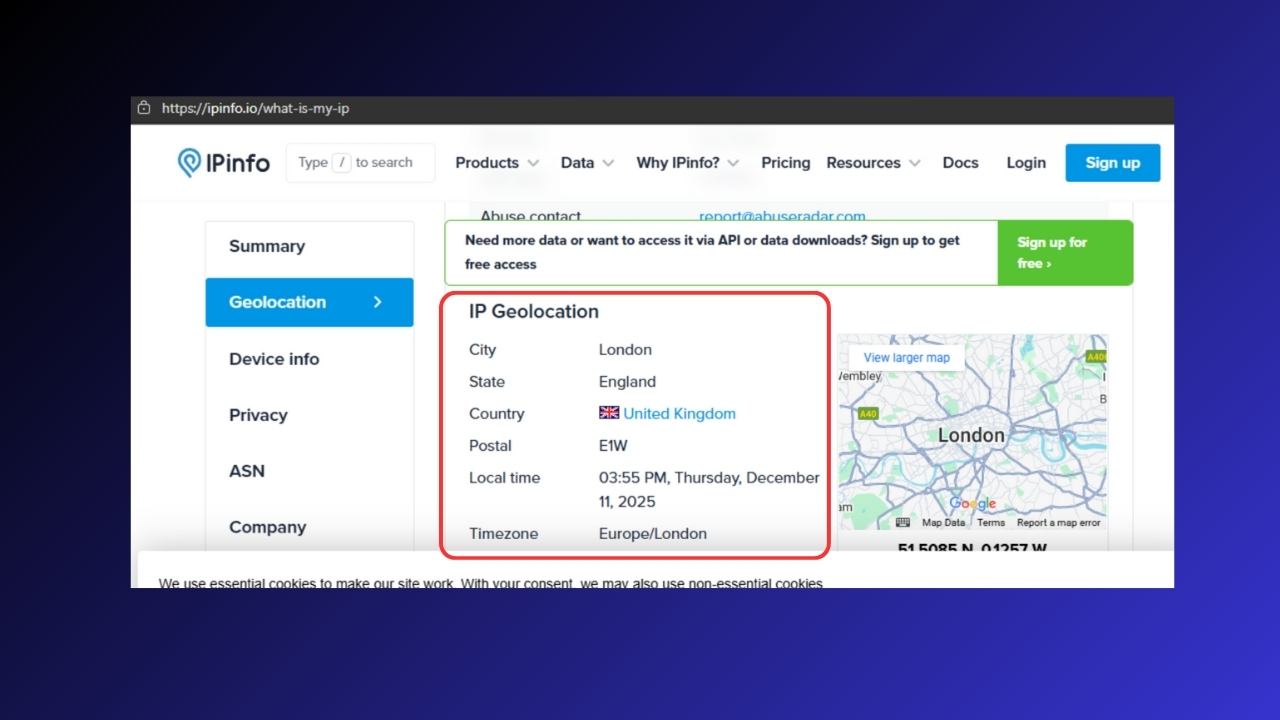Open the United Kingdom country link
Screen dimensions: 1280x720
point(679,414)
